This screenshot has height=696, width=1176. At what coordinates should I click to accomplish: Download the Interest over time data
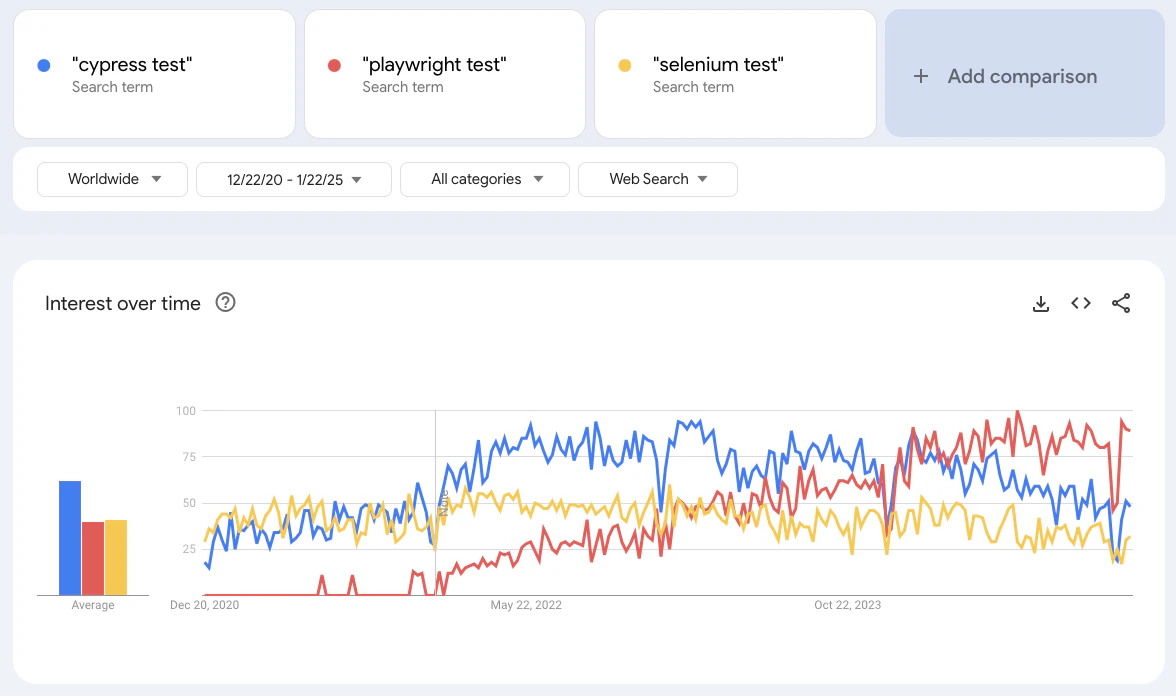pyautogui.click(x=1040, y=304)
